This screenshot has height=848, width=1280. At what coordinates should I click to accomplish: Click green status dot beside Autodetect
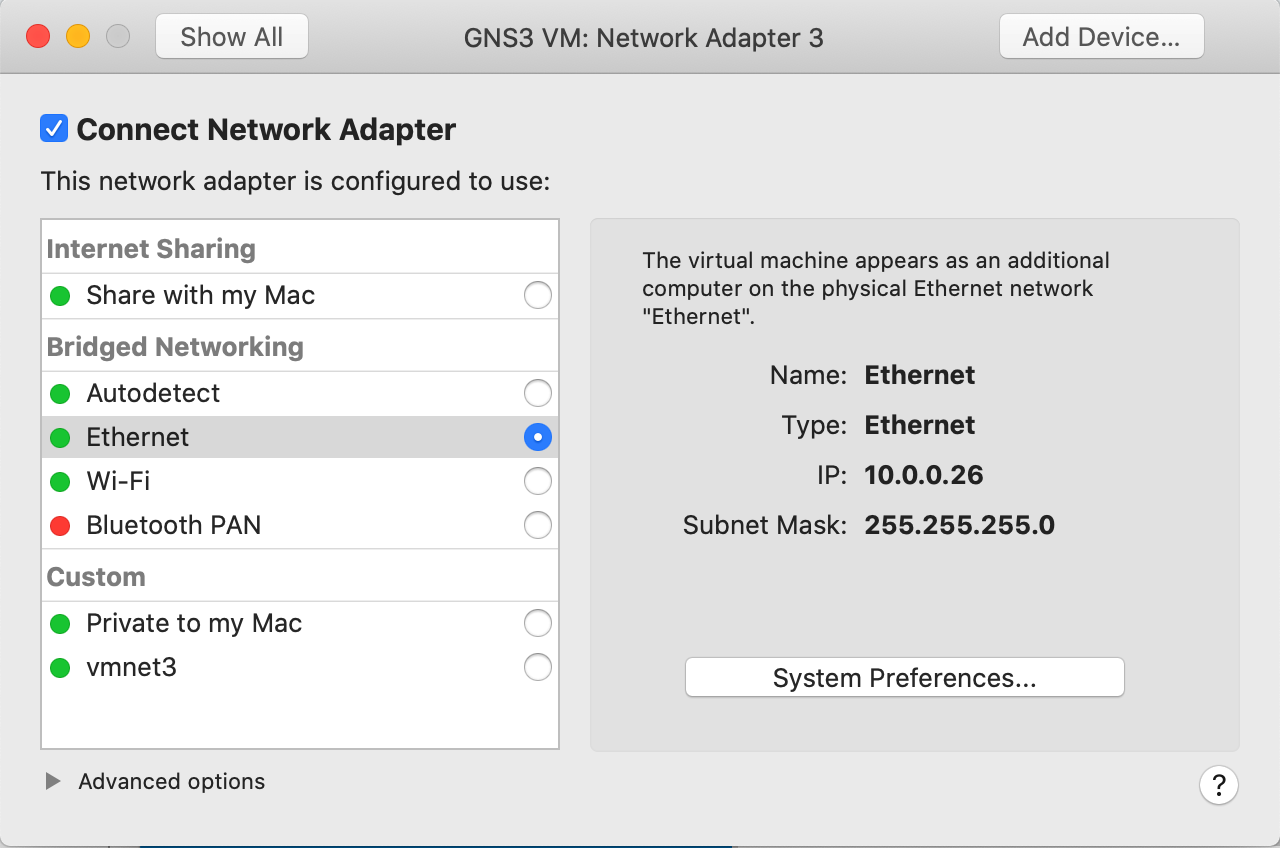click(x=60, y=393)
